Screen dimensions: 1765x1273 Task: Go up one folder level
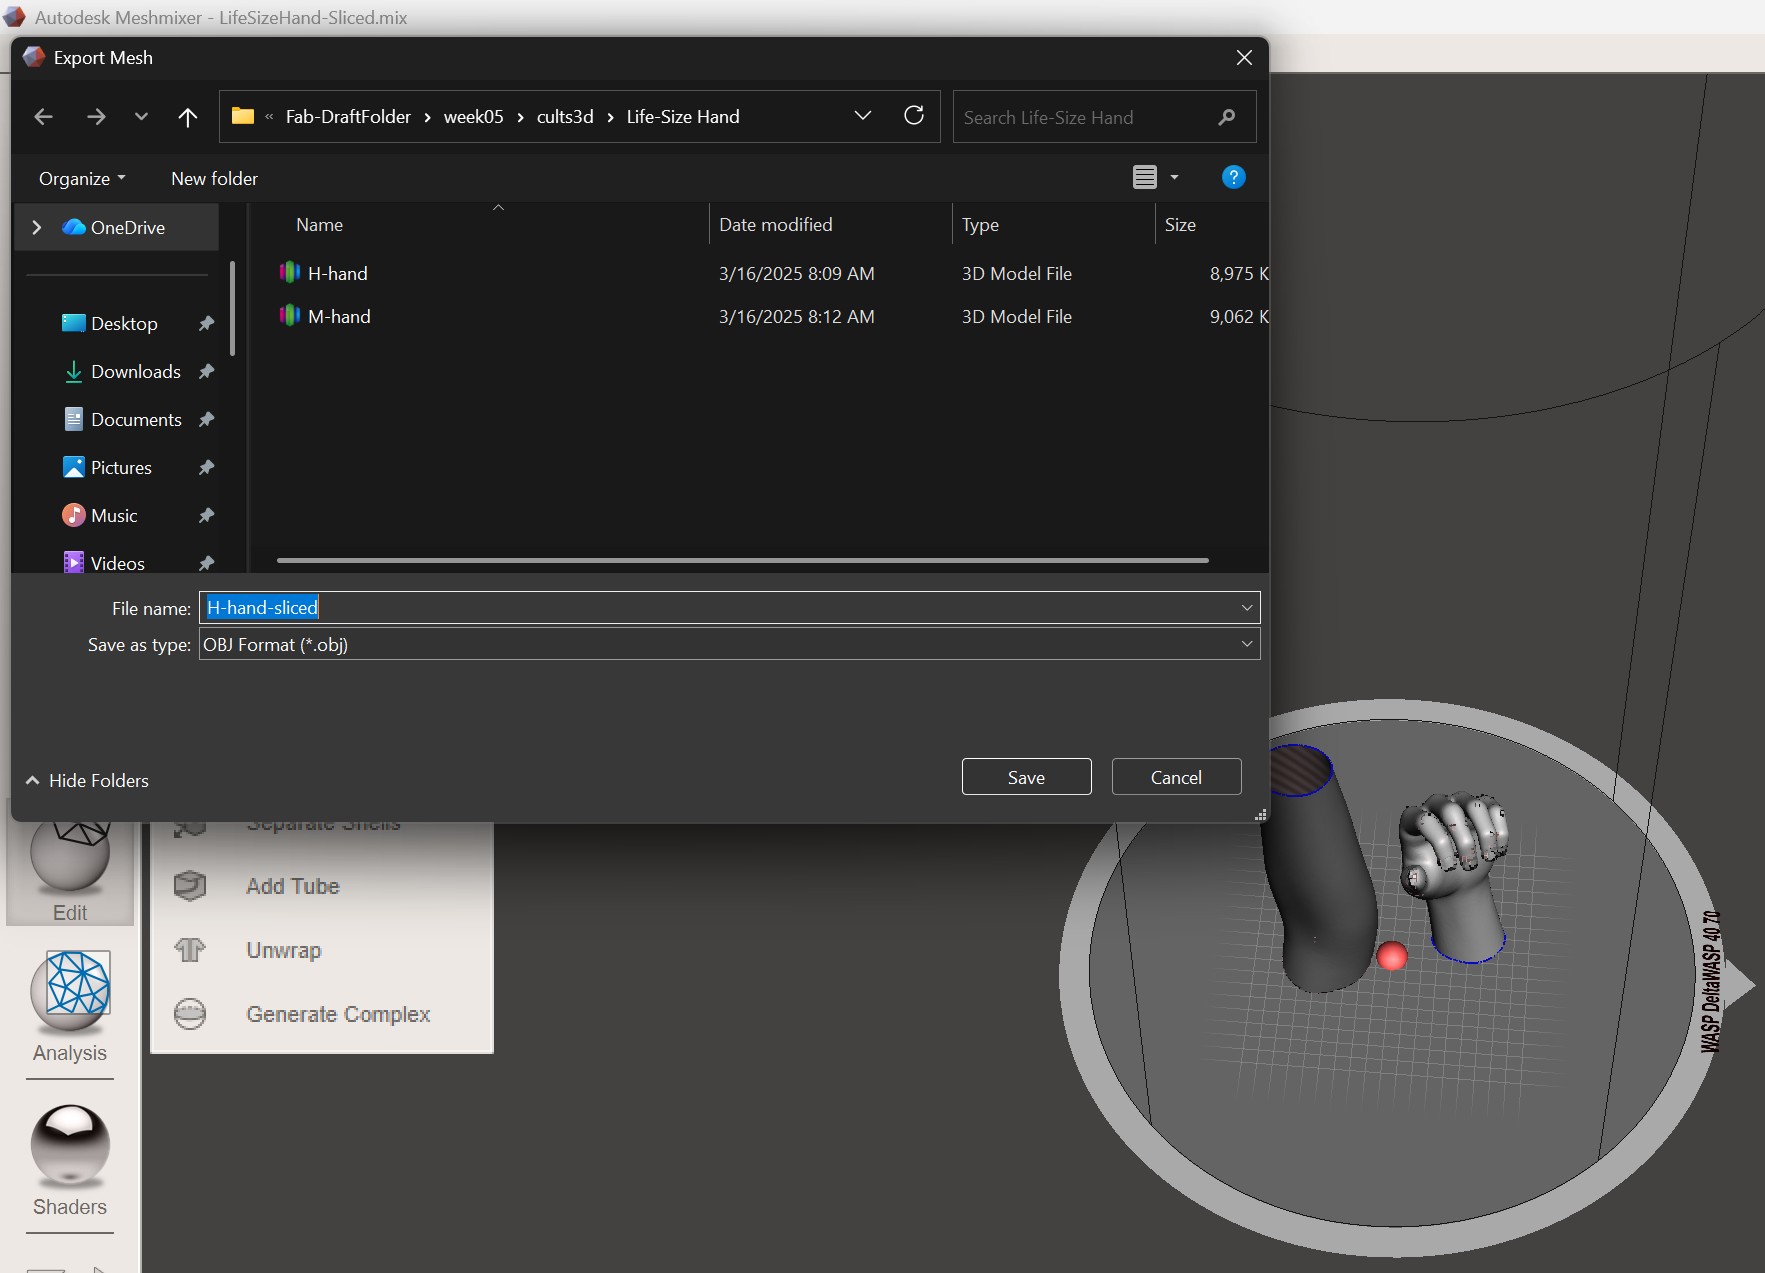(x=187, y=117)
